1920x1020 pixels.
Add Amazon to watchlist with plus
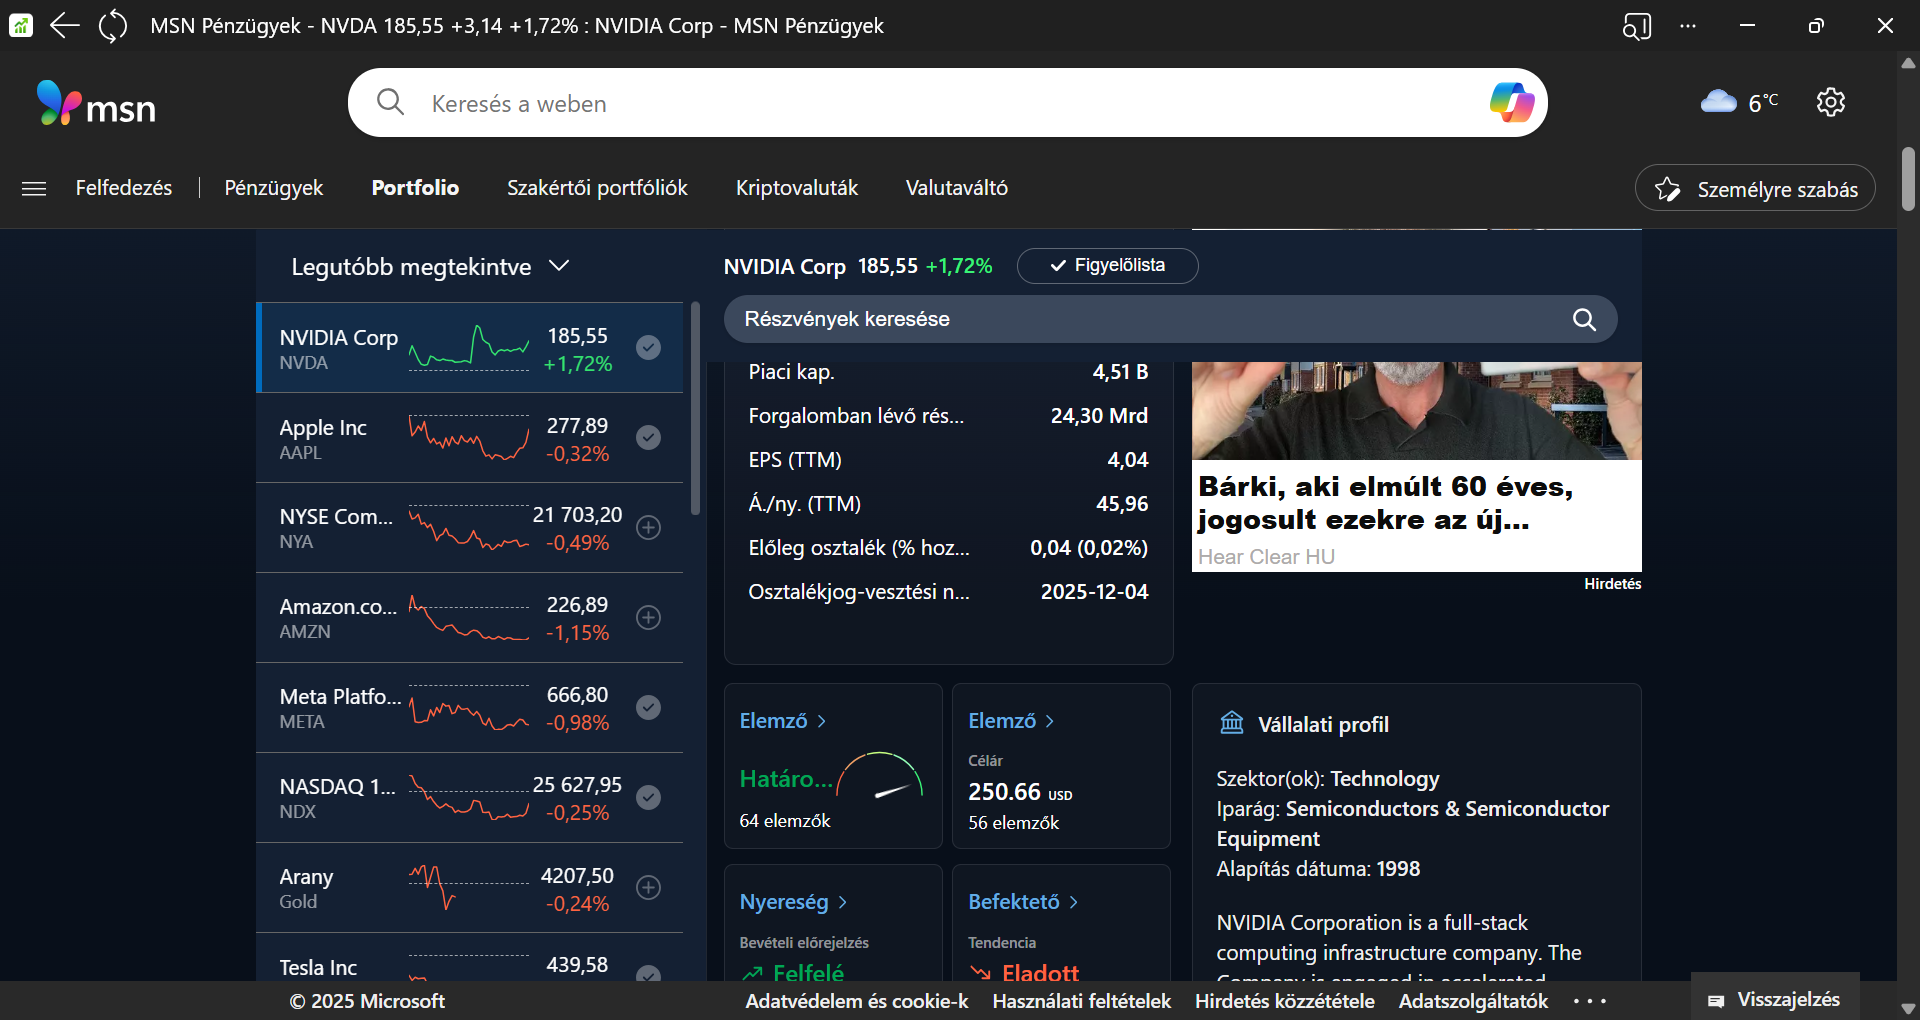click(649, 617)
